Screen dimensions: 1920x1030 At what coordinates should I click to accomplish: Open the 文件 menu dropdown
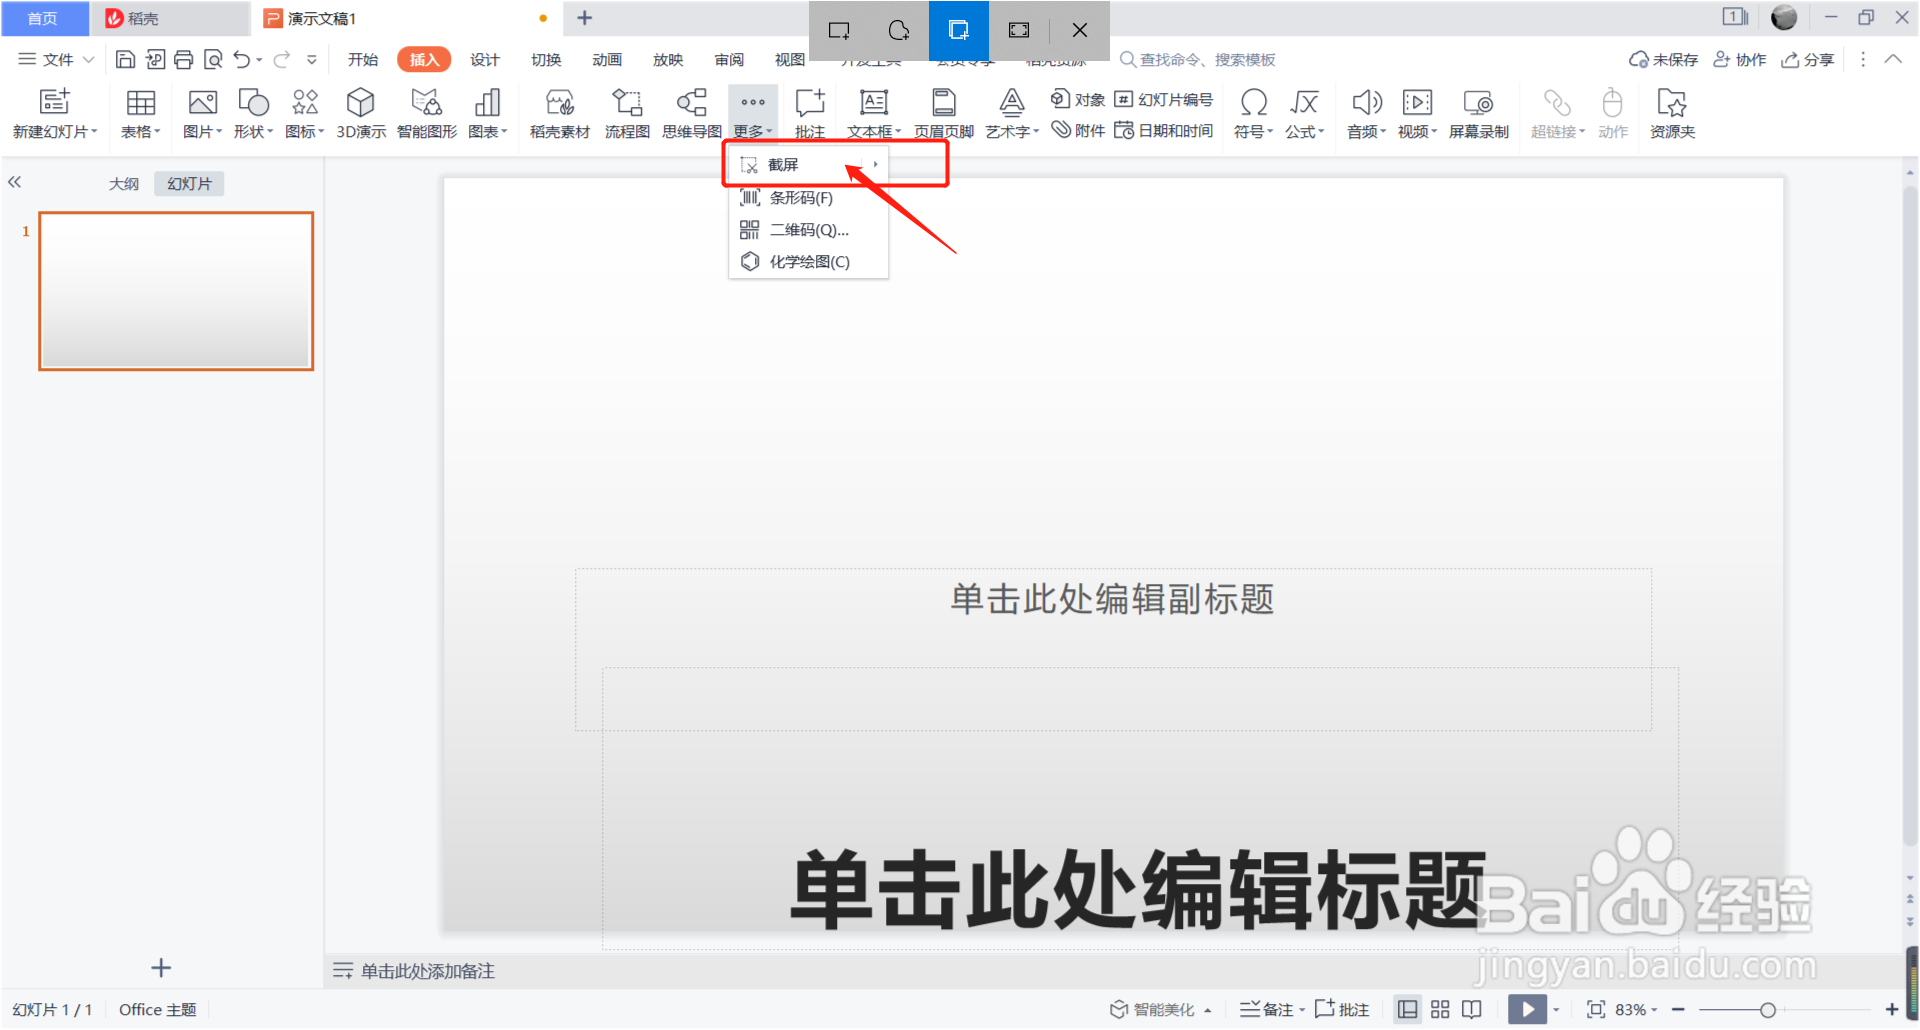pos(57,59)
